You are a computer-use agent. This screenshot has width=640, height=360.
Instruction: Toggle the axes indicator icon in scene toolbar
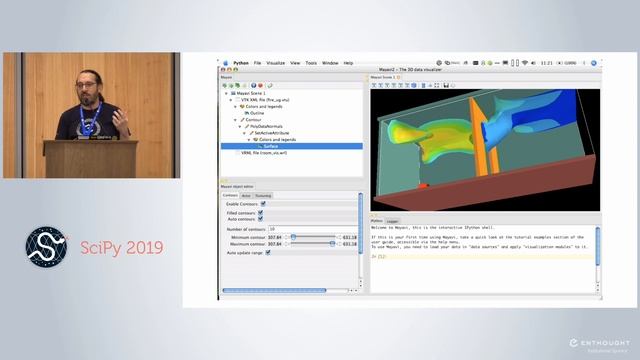(430, 85)
